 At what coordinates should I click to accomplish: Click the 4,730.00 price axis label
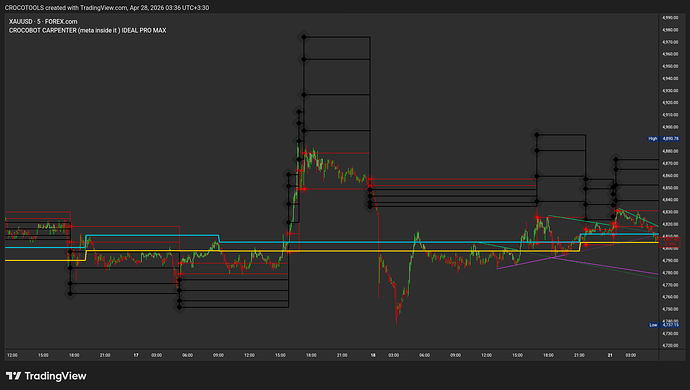pos(670,333)
